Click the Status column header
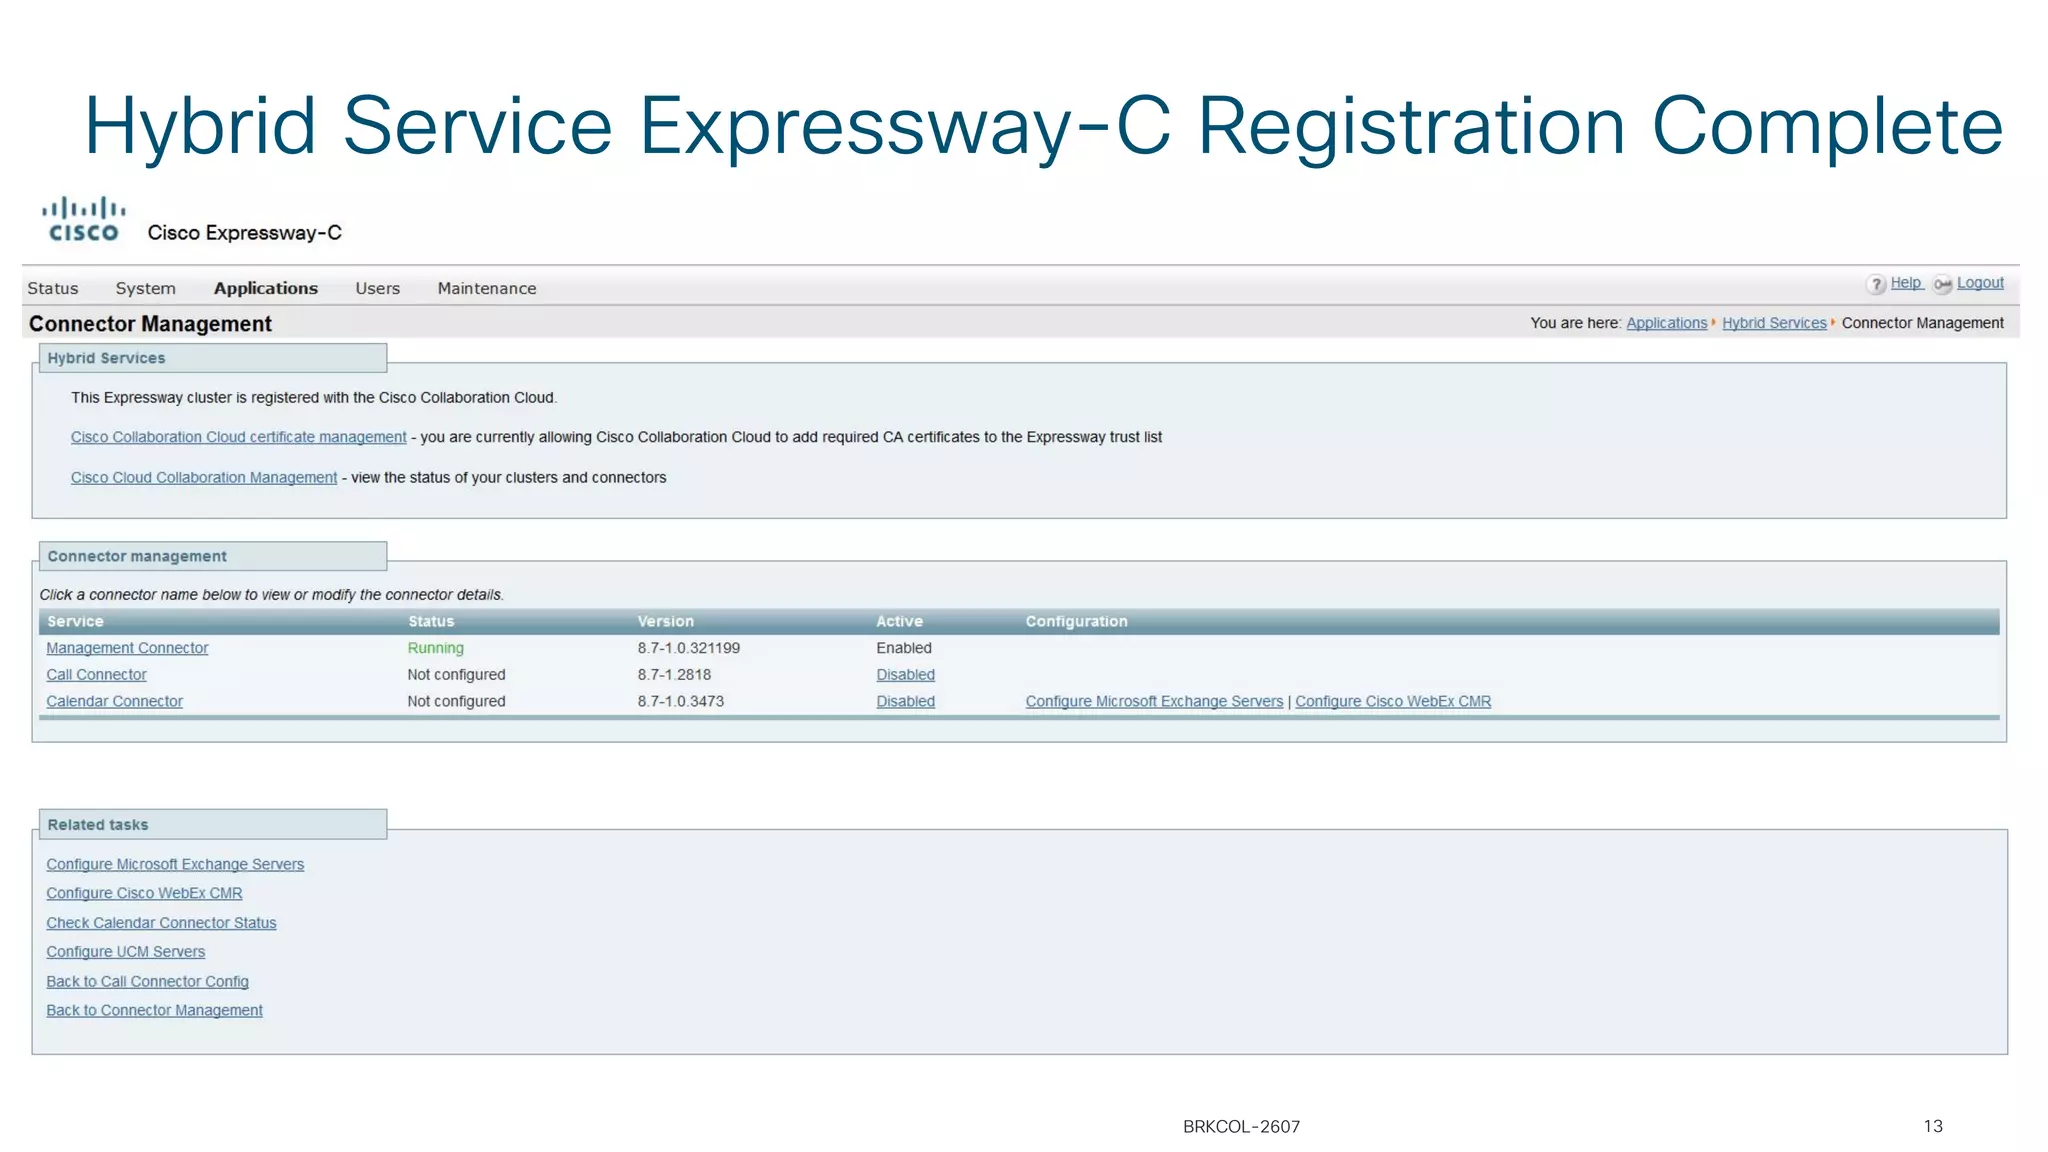 point(431,621)
